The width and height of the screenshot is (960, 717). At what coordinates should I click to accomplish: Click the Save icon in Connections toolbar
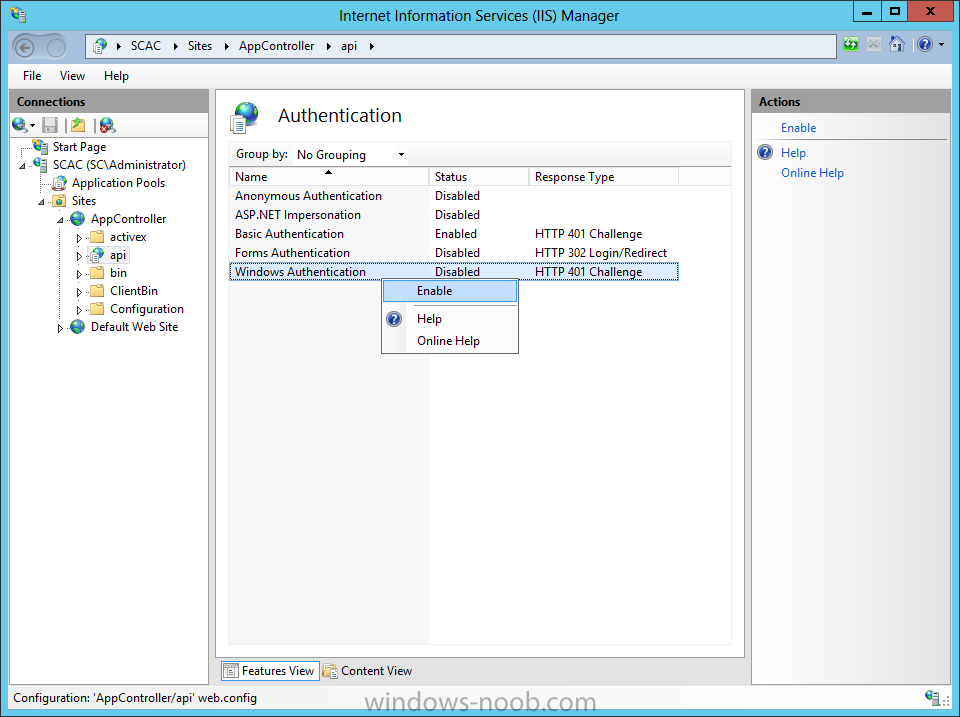tap(50, 125)
